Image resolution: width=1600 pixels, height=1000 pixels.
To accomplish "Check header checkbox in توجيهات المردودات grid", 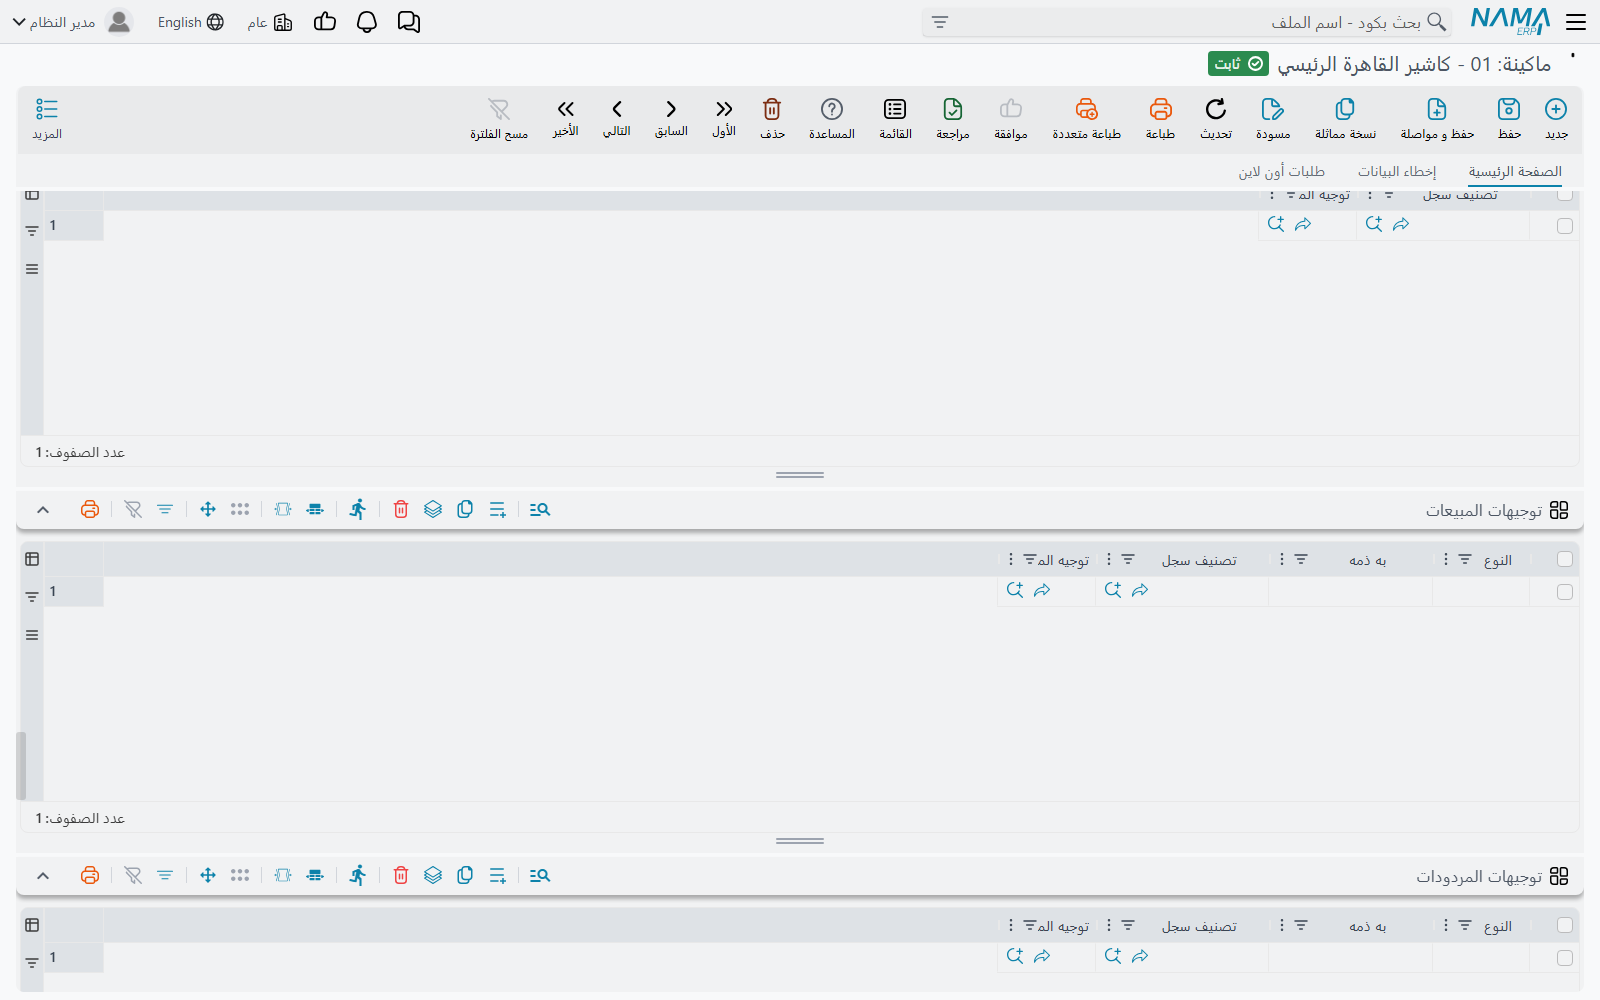I will [x=1565, y=925].
